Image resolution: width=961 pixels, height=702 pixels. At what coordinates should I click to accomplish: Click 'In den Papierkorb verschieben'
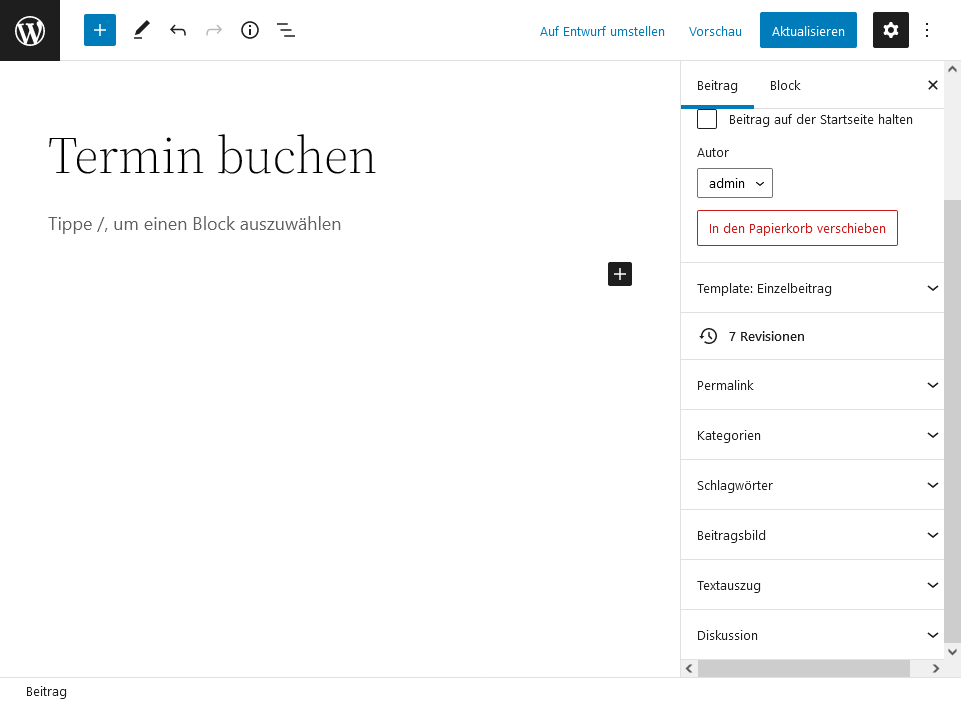(797, 228)
